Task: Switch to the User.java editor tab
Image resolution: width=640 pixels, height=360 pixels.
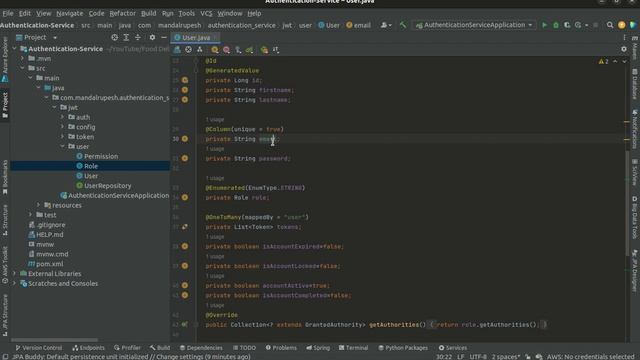Action: (x=195, y=38)
